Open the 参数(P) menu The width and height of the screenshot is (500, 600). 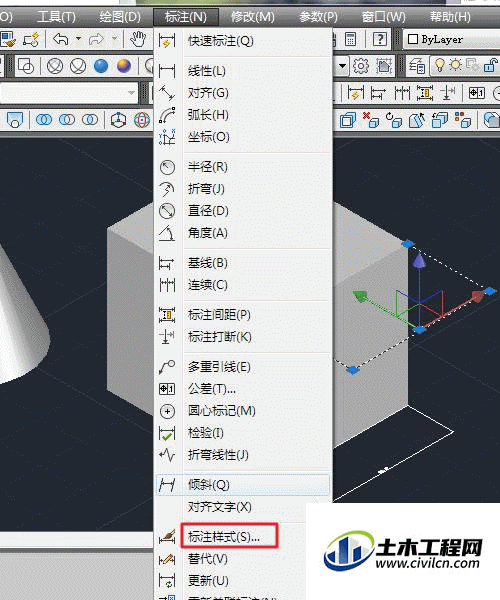coord(318,17)
